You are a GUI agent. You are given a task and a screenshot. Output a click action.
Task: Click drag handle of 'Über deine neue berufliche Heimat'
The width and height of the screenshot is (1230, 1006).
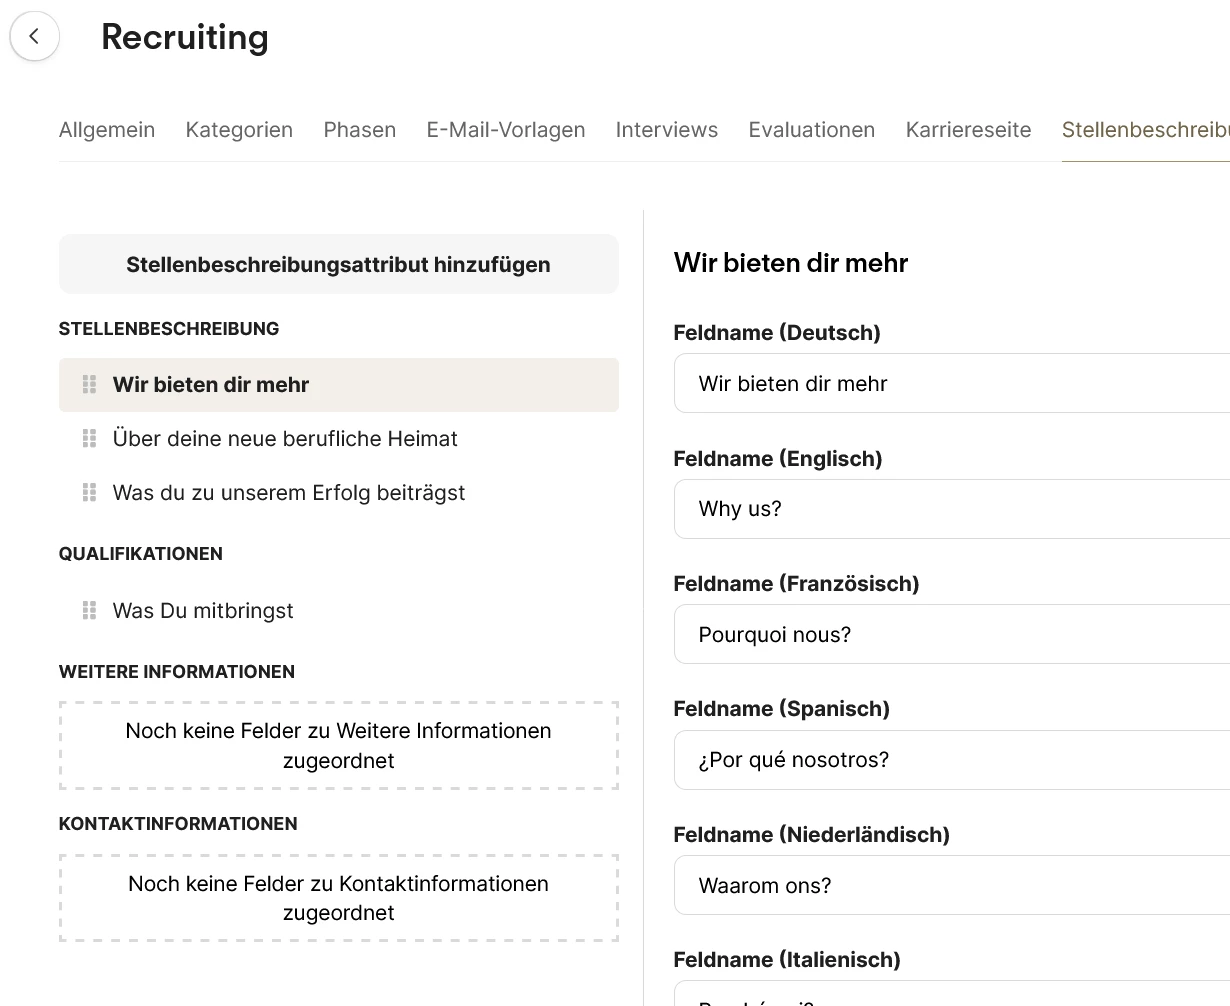(89, 439)
